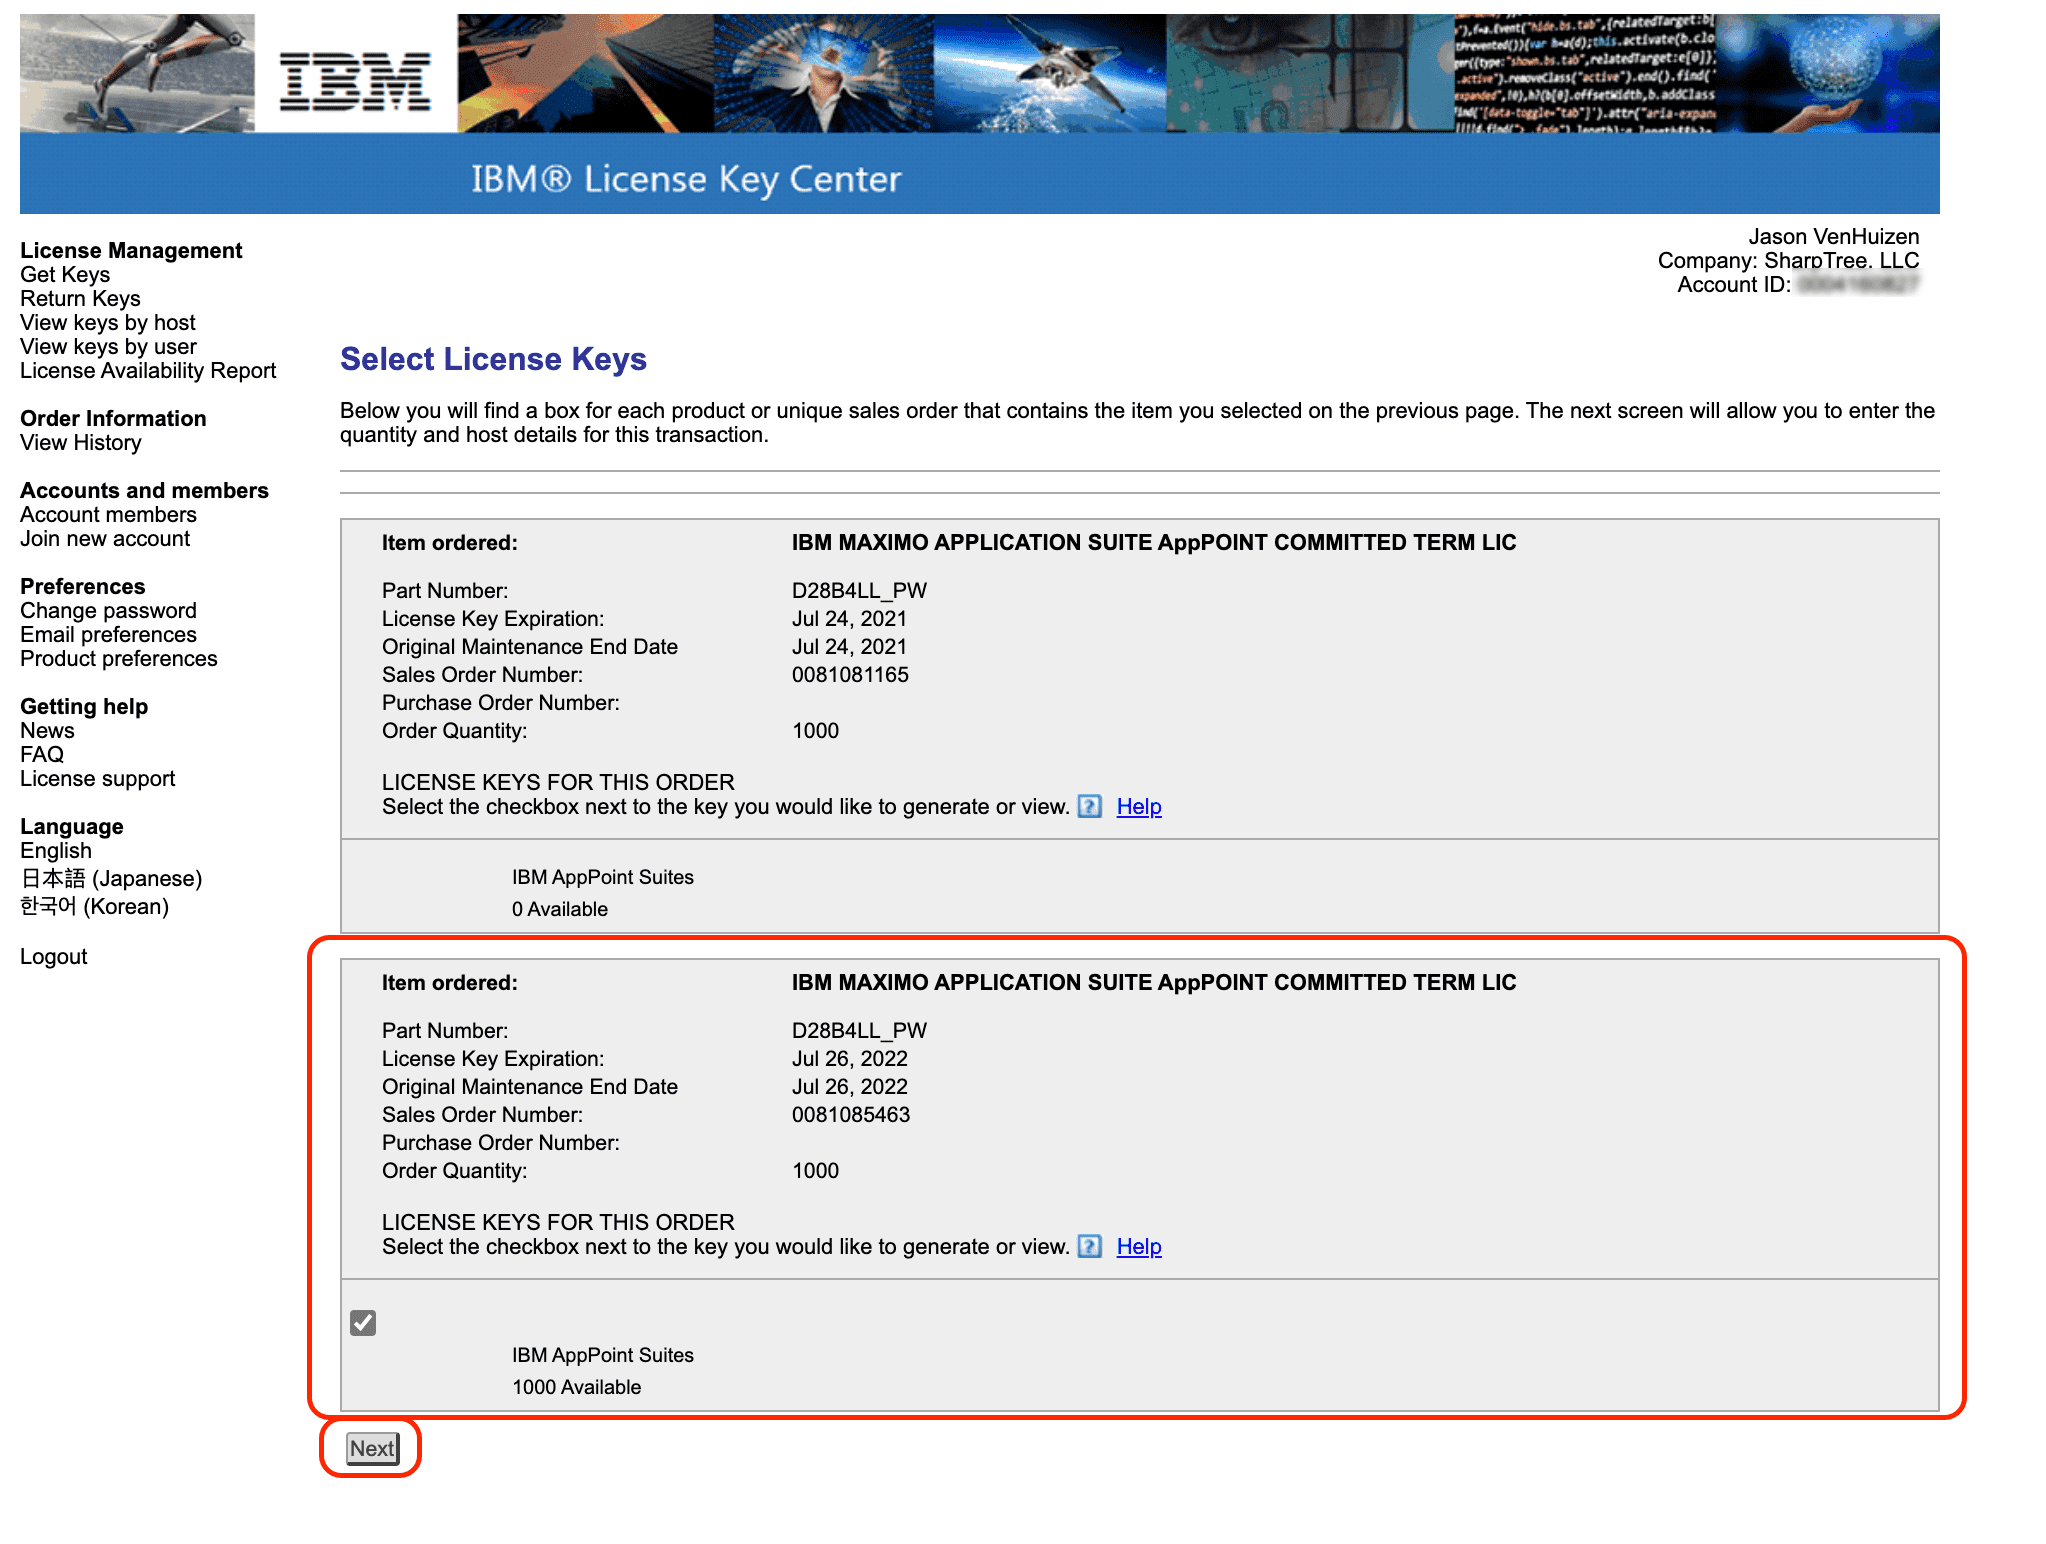Open Change password preference
Screen dimensions: 2046x1544
tap(108, 610)
